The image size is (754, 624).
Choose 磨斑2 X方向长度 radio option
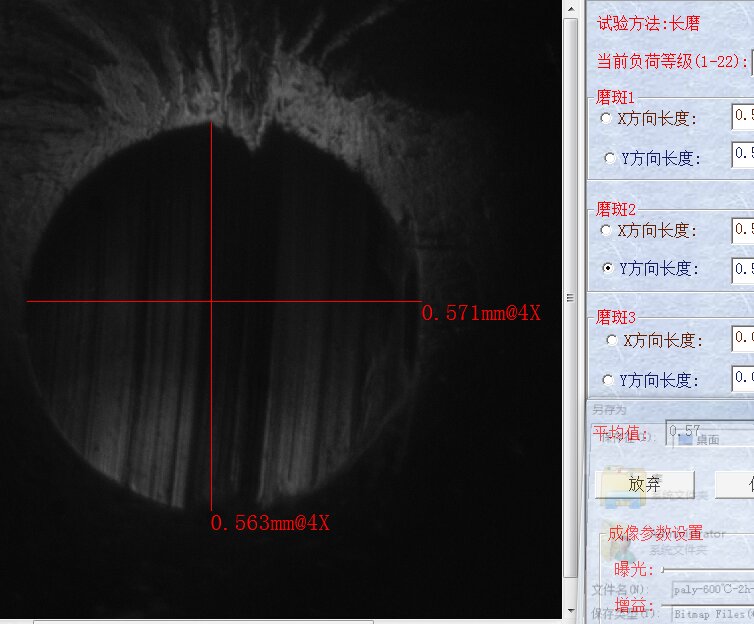pyautogui.click(x=606, y=230)
